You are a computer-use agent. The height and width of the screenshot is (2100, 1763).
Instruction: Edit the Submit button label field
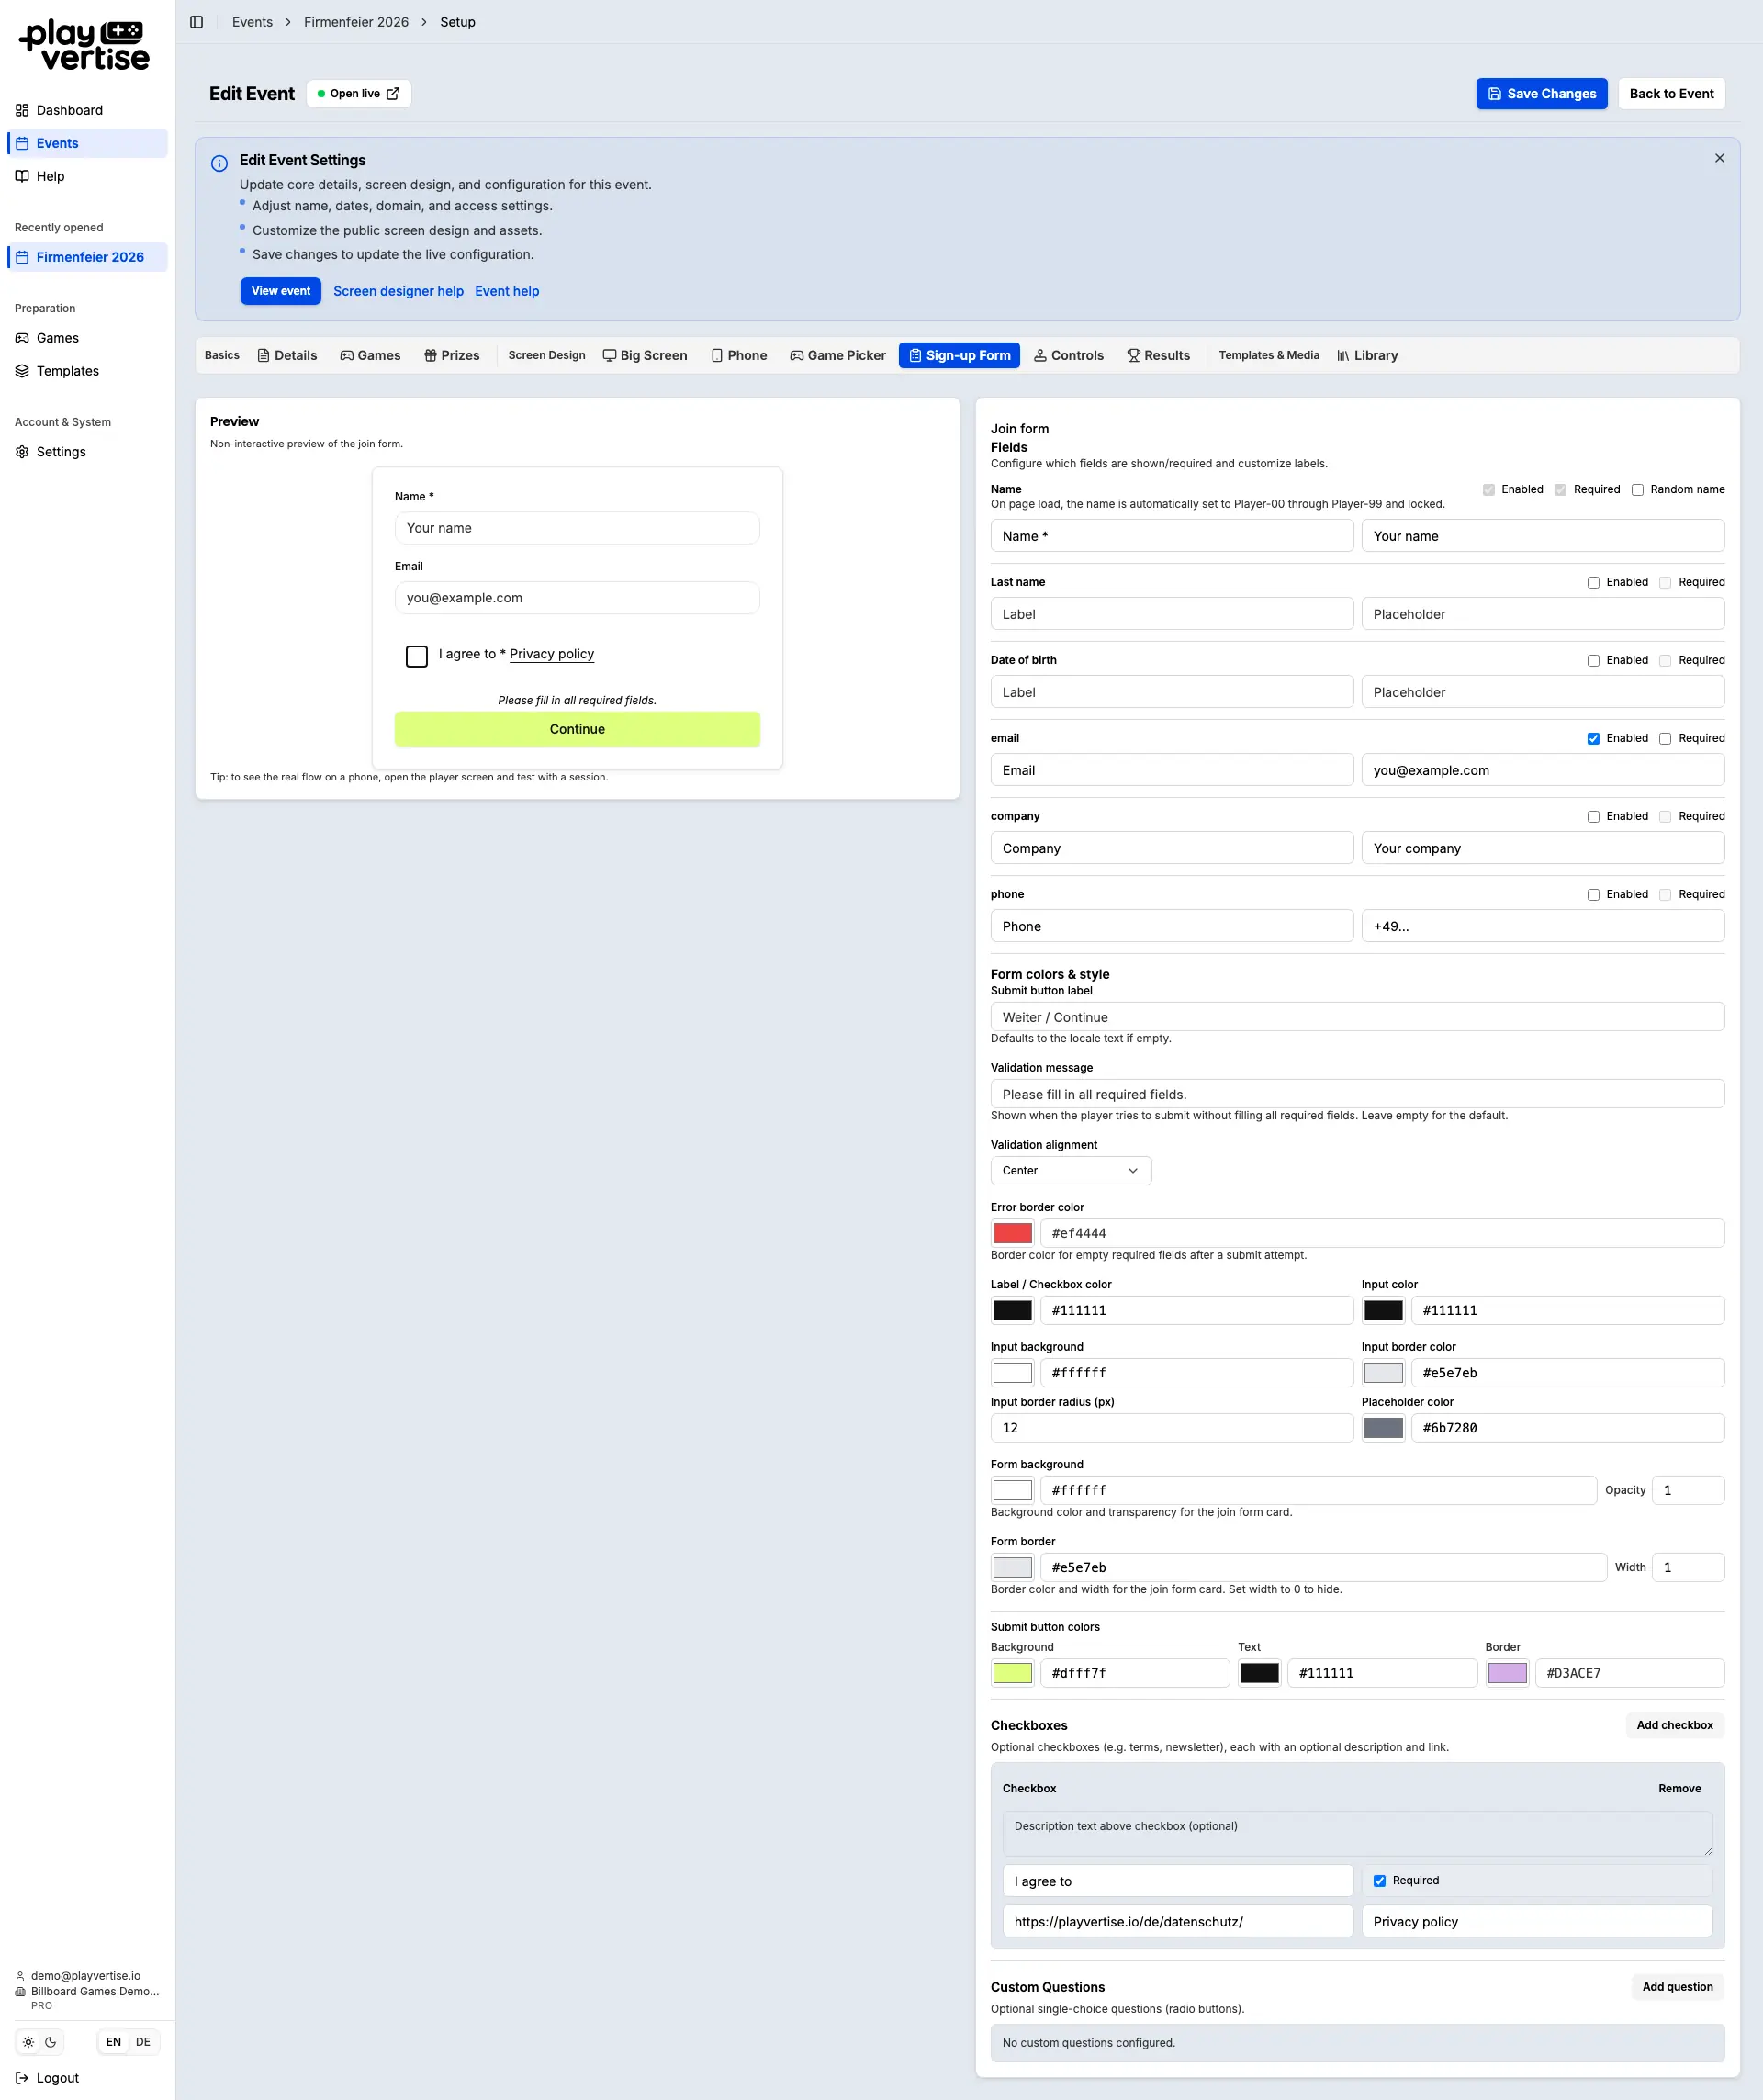[x=1357, y=1017]
